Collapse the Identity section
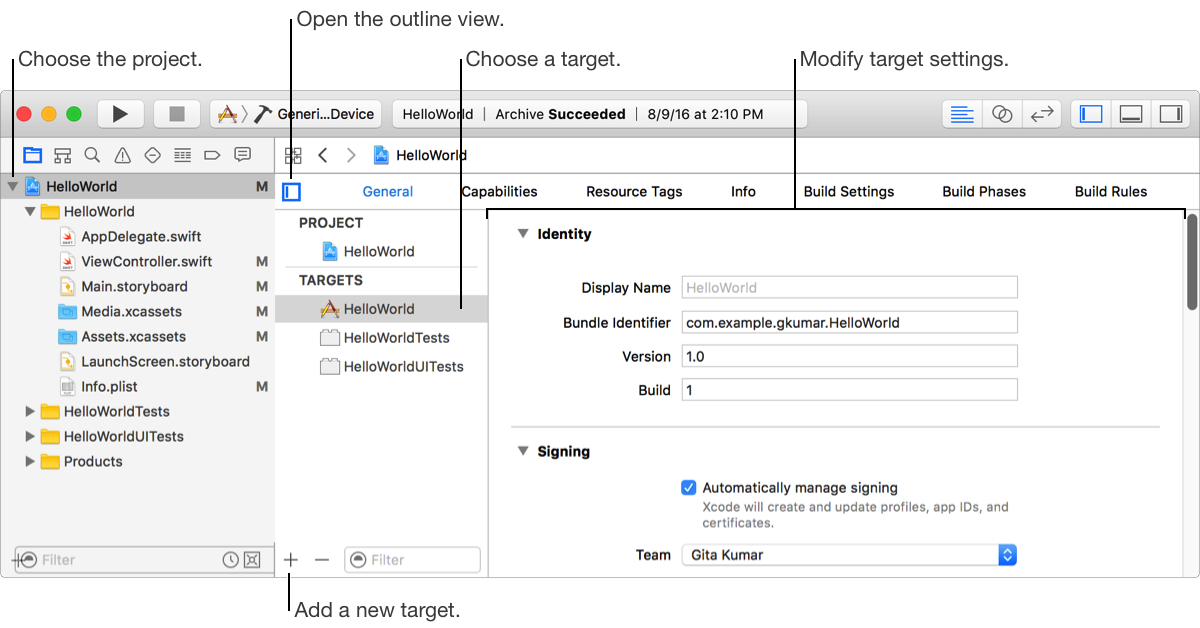Viewport: 1200px width, 628px height. pos(522,233)
